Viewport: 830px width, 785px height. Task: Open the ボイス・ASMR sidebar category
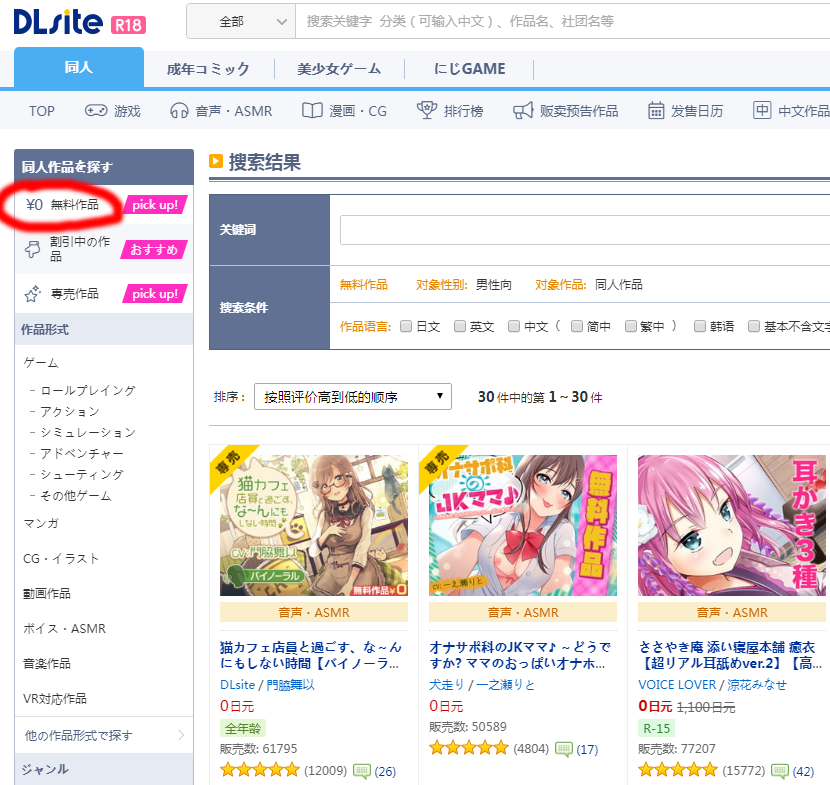[65, 628]
